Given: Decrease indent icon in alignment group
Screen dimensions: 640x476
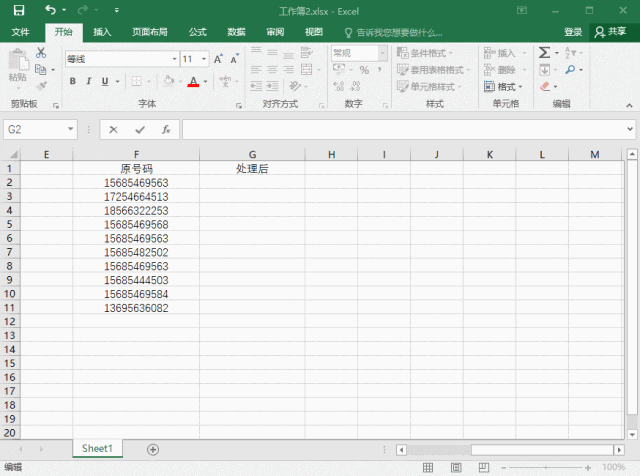Looking at the screenshot, I should (x=256, y=86).
